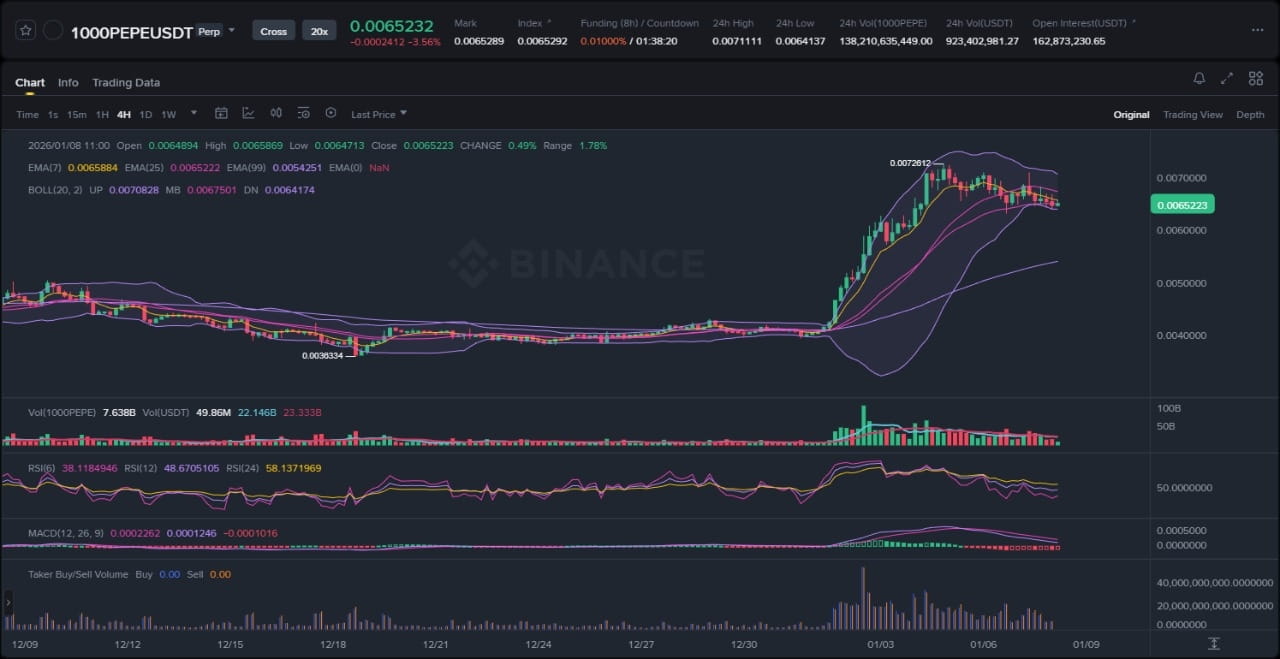Screen dimensions: 1280x659
Task: Open the Info tab
Action: pos(68,82)
